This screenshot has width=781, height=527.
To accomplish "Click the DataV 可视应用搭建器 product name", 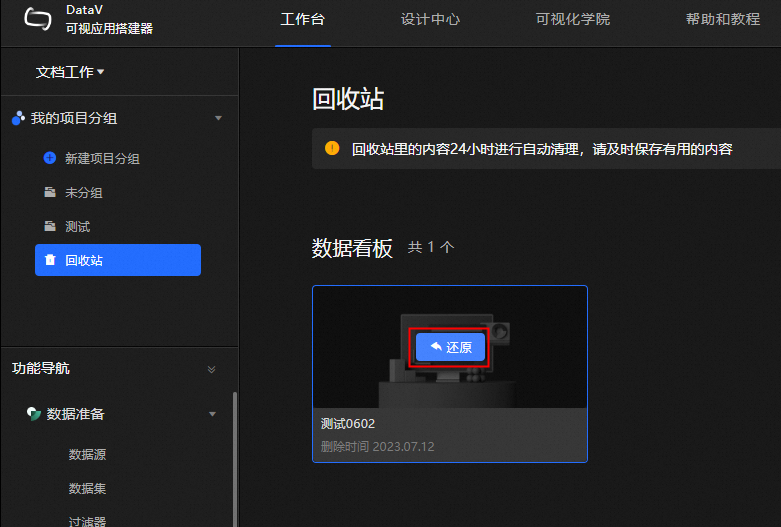I will (x=109, y=19).
